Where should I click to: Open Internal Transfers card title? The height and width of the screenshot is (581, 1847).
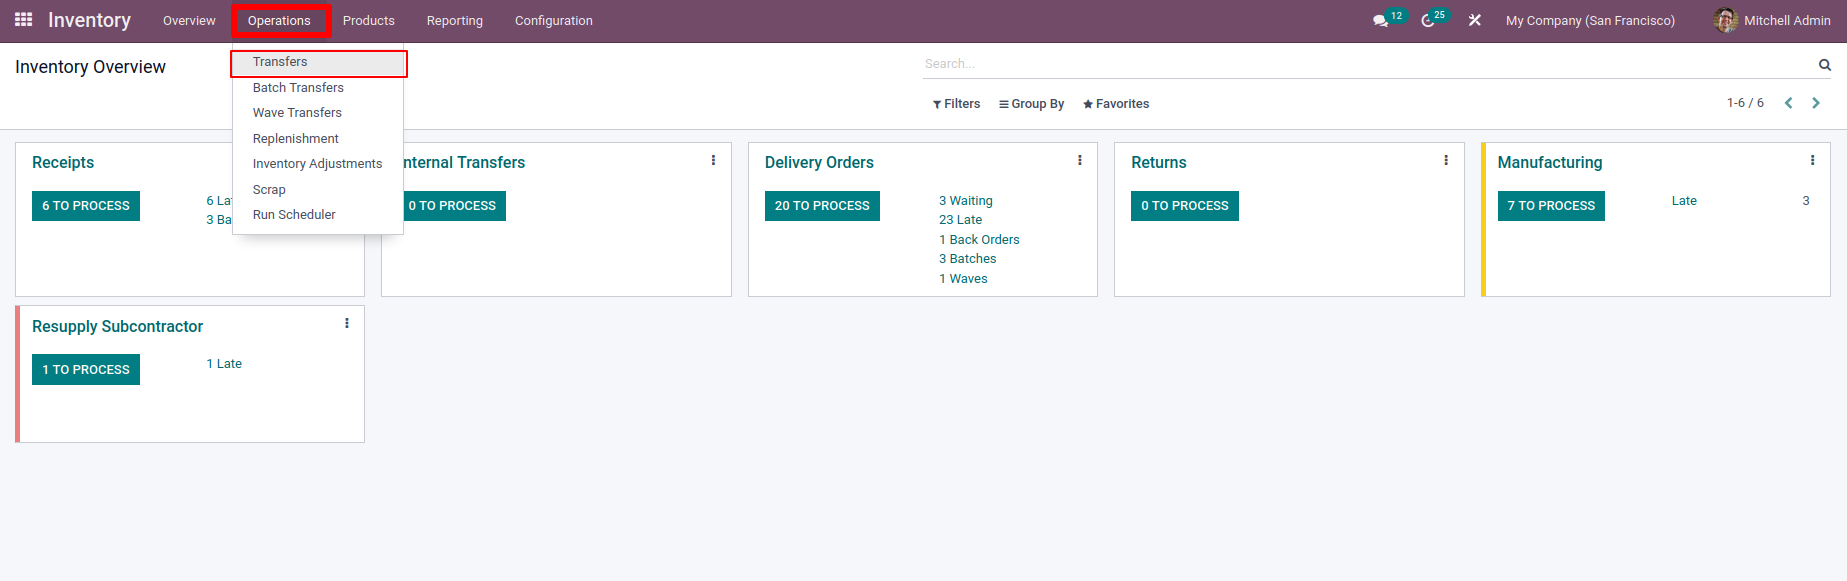coord(465,163)
